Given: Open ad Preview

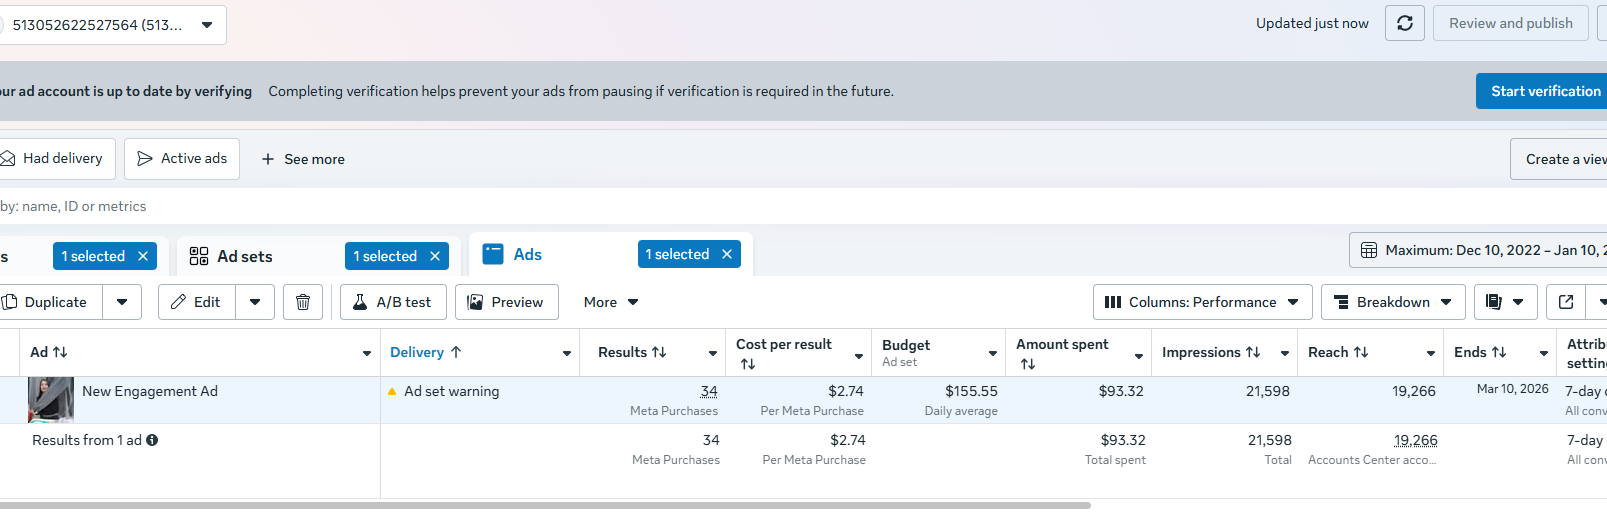Looking at the screenshot, I should (x=506, y=302).
